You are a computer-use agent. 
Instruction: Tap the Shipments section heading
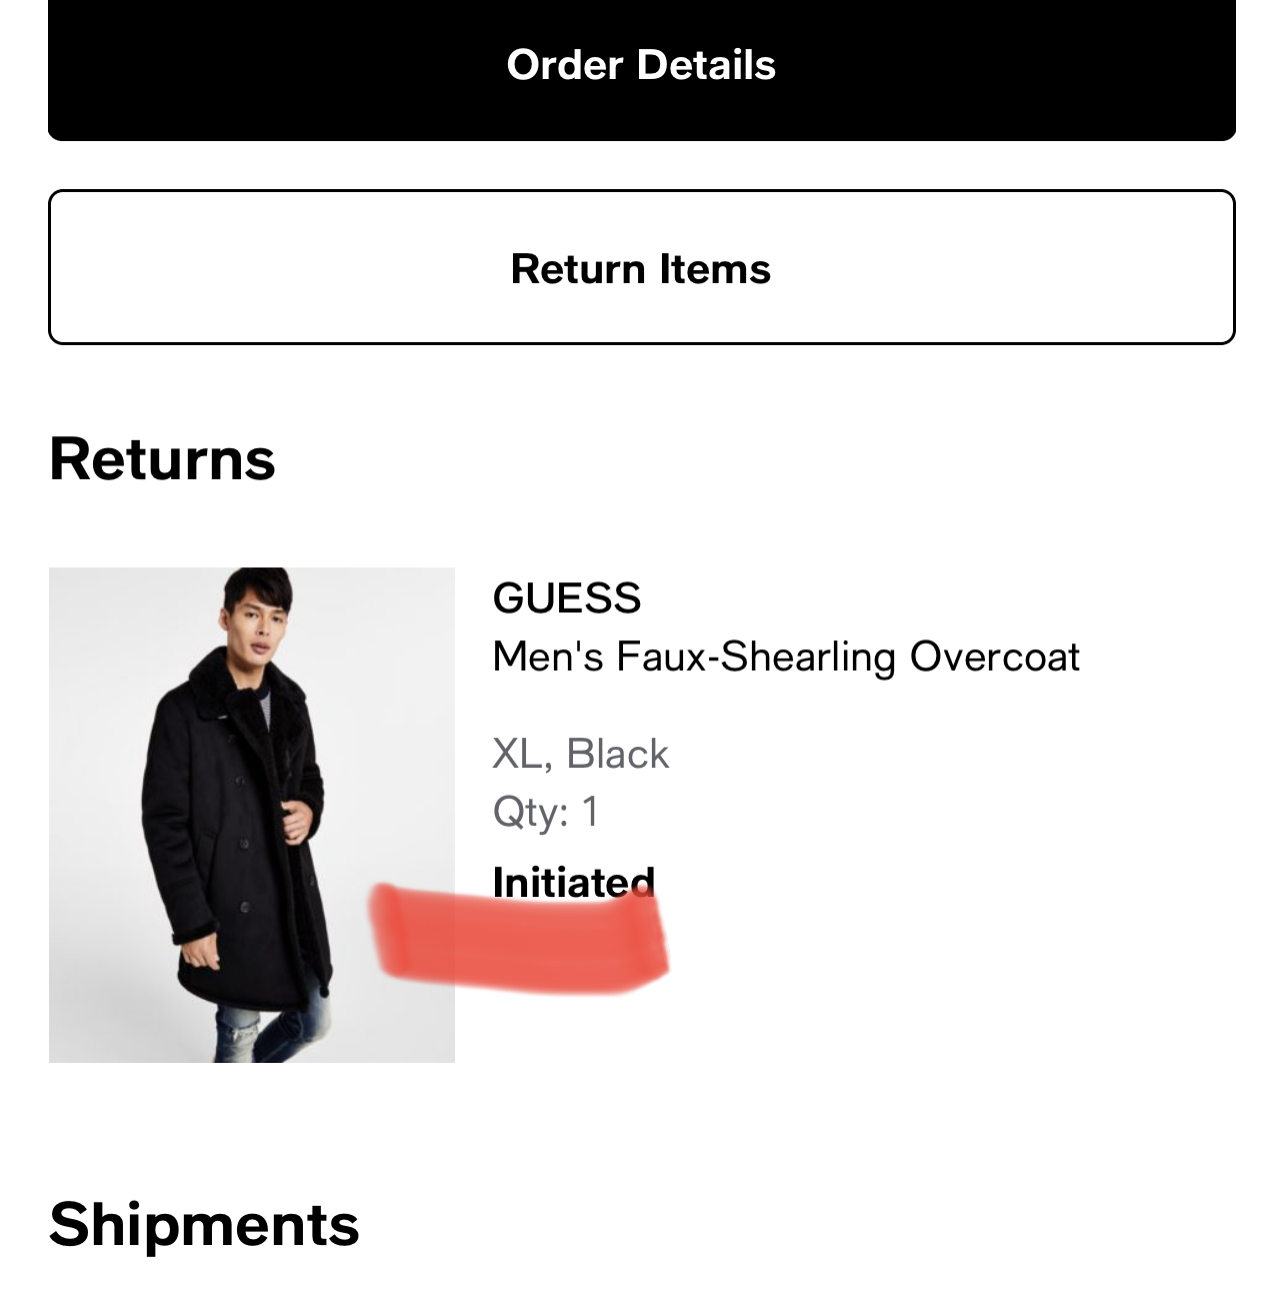pos(204,1224)
